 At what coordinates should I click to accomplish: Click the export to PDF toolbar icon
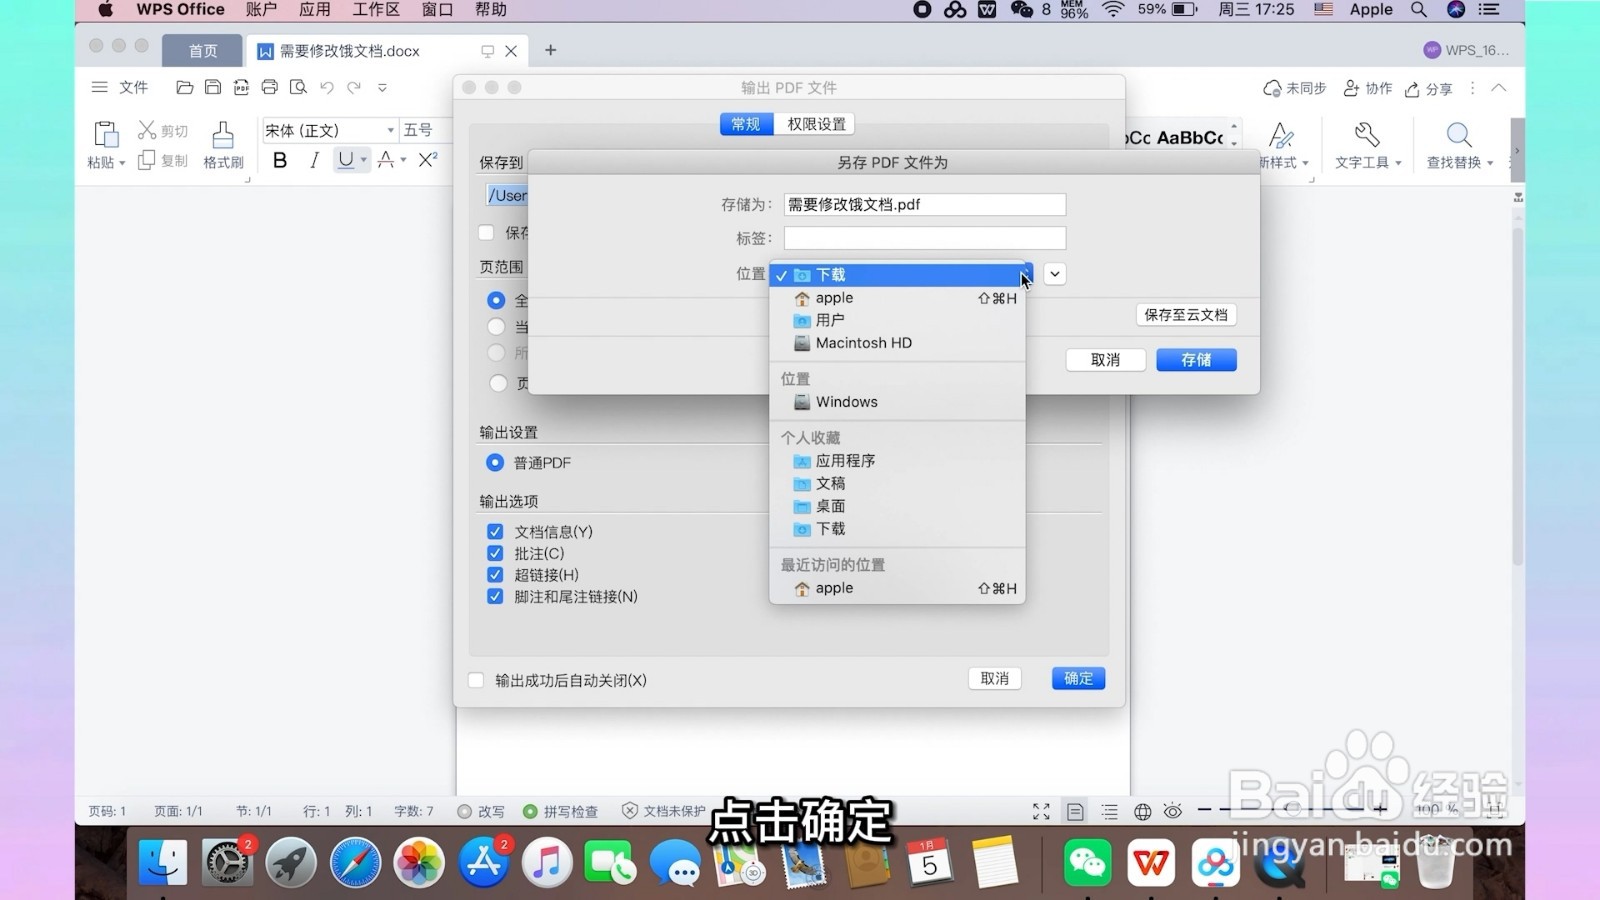[x=241, y=87]
